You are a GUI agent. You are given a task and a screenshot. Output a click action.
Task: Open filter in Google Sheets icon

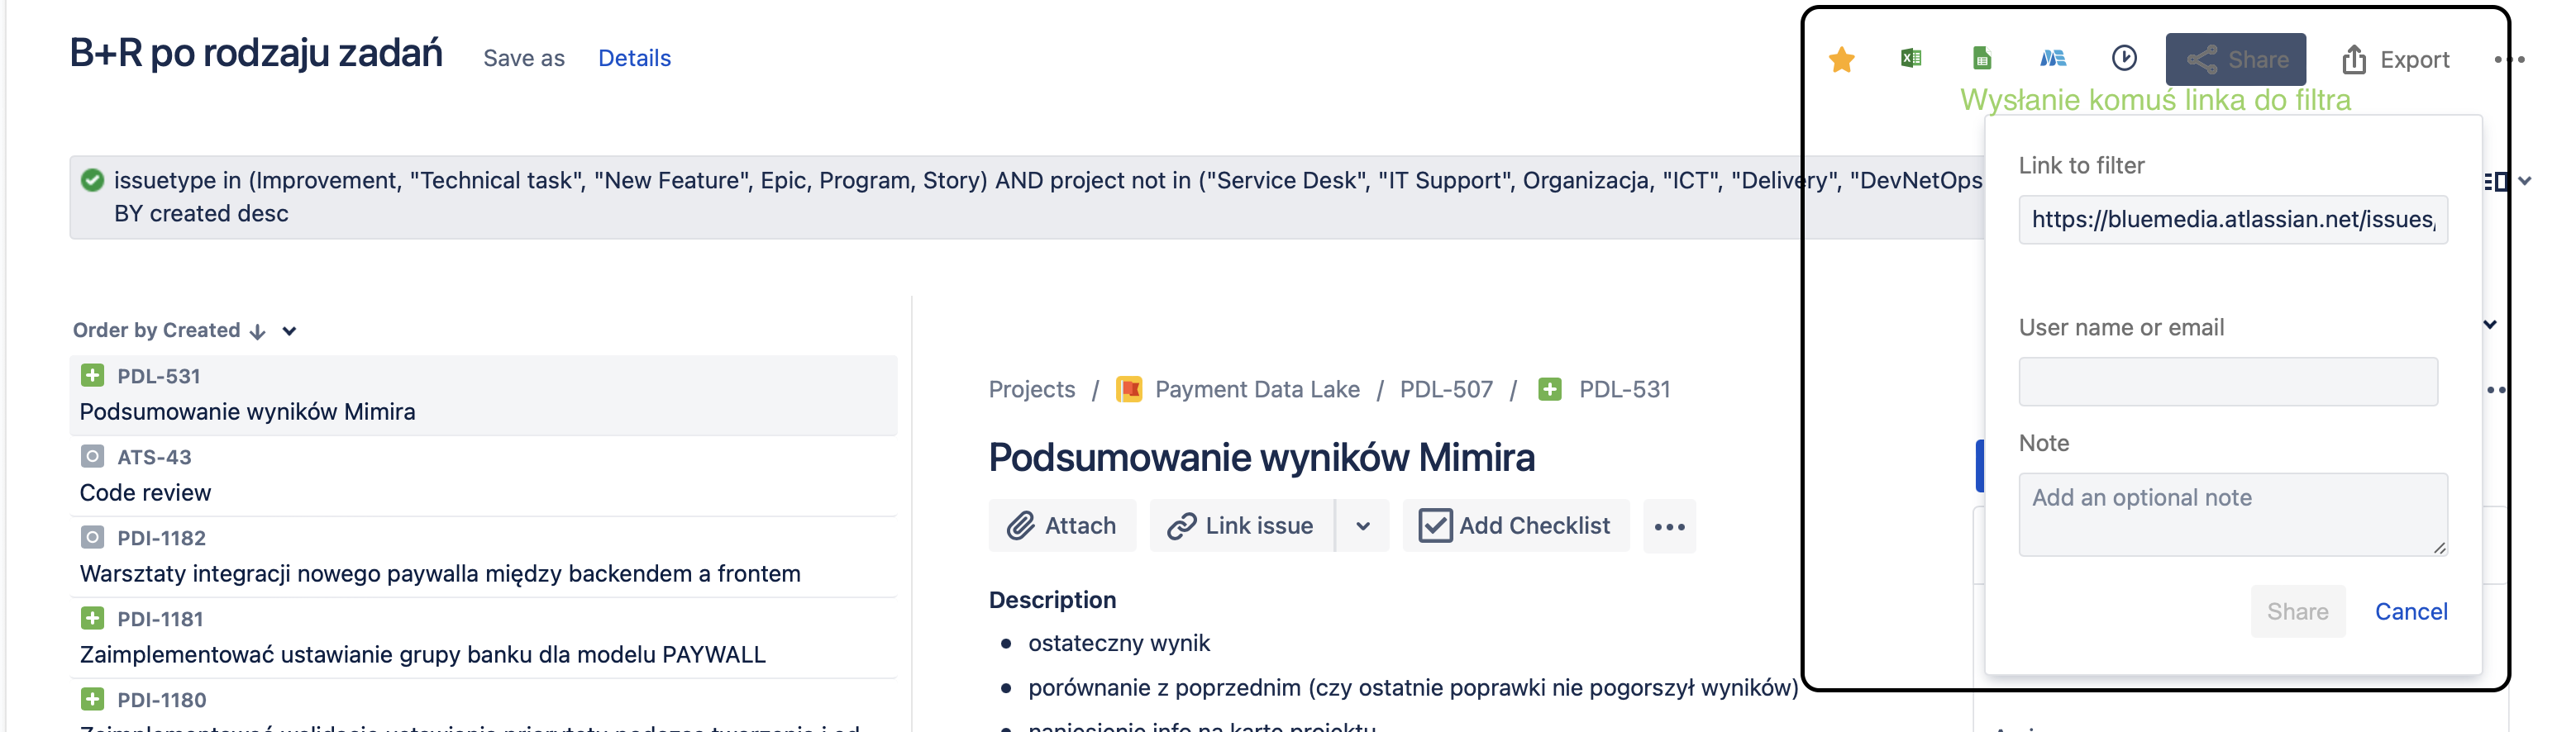point(1981,59)
